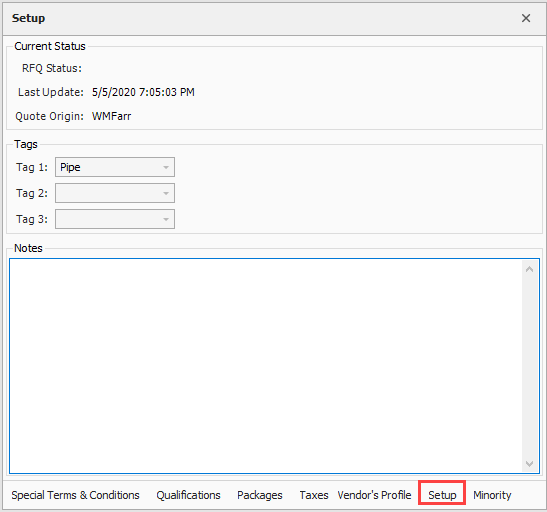
Task: Select the Pipe value in Tag 1
Action: (70, 167)
